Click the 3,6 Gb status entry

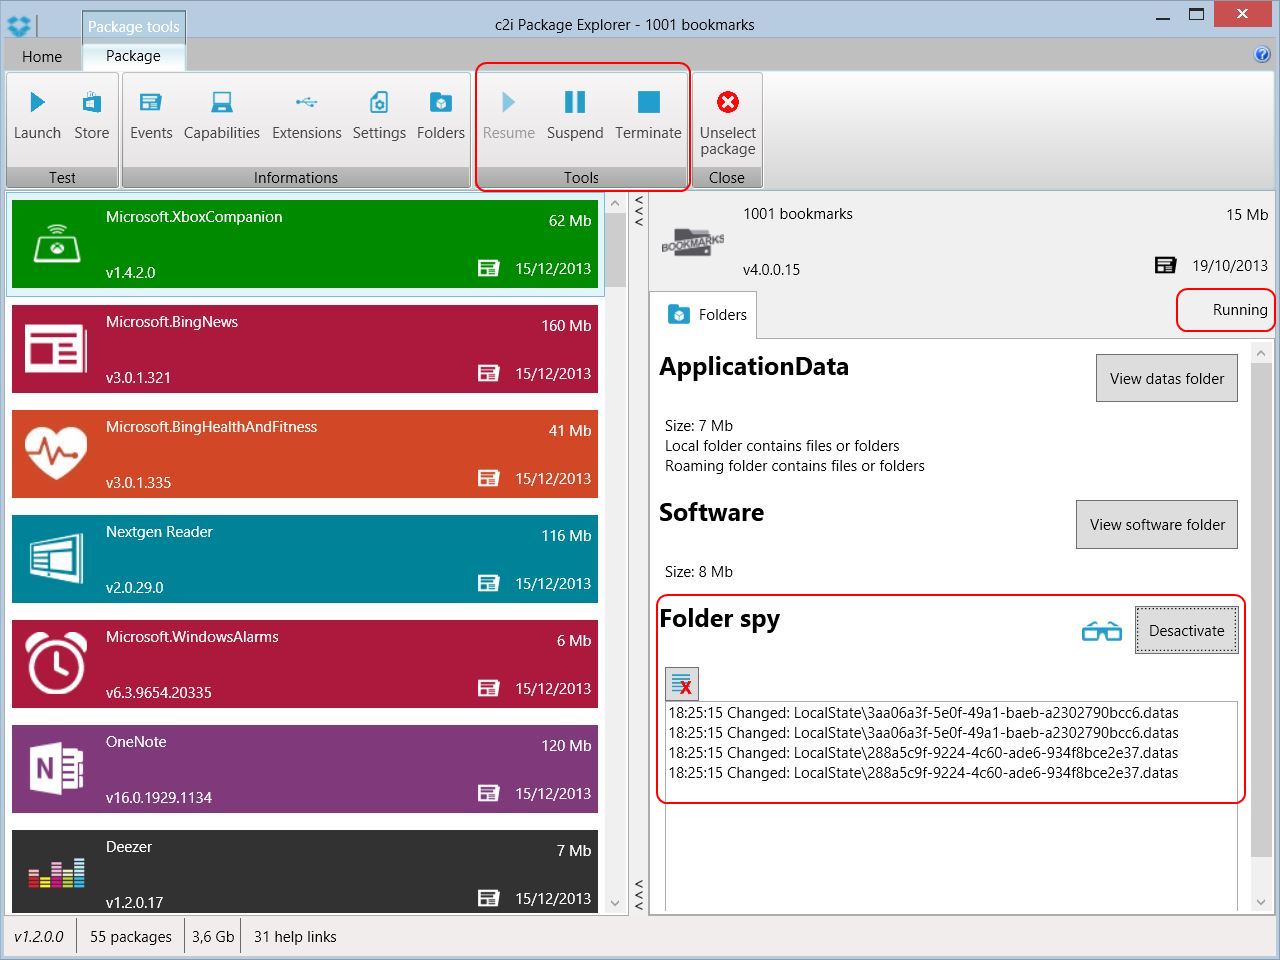pos(213,937)
